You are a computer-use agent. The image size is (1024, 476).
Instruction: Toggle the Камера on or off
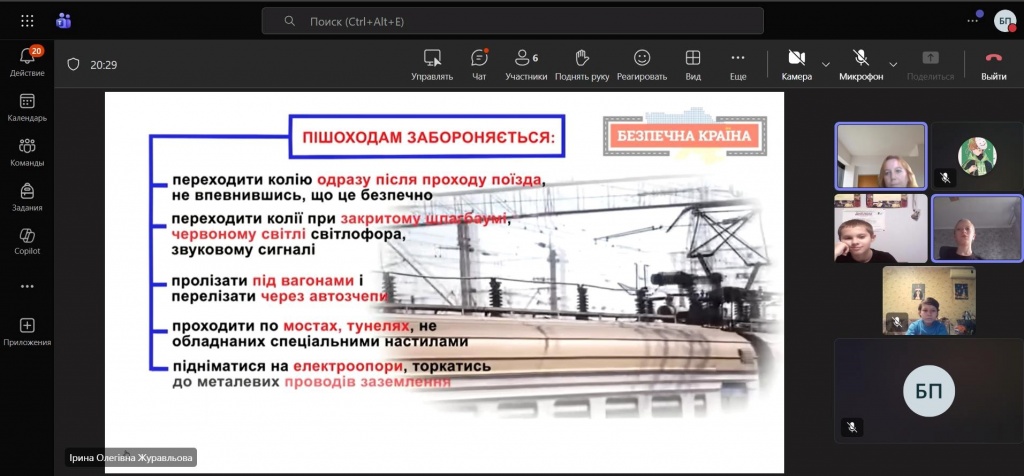[796, 64]
